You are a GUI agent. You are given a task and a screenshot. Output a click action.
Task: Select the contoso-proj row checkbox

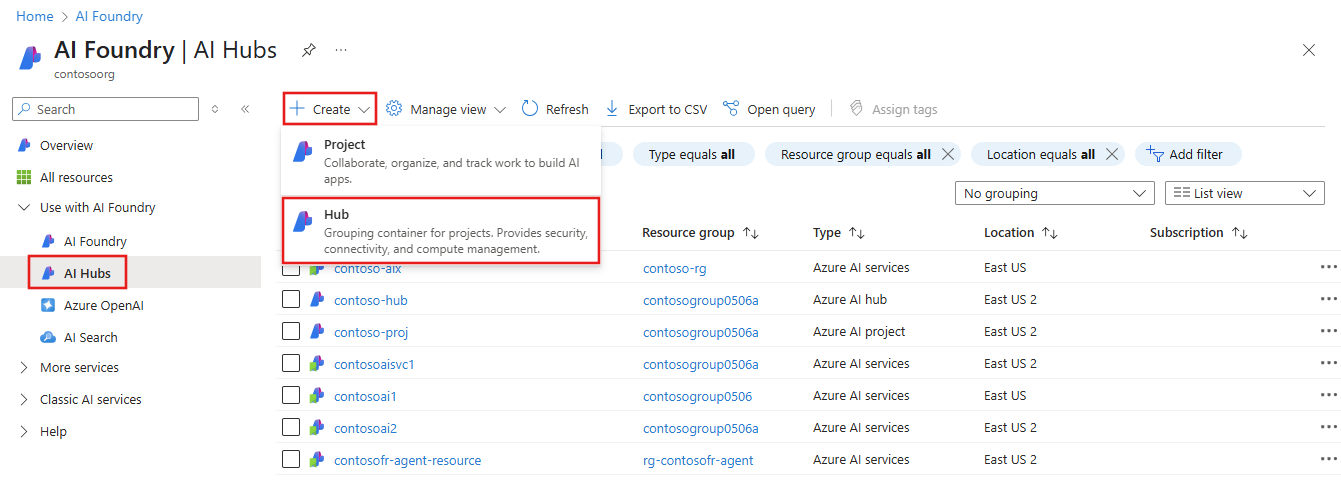click(x=291, y=332)
